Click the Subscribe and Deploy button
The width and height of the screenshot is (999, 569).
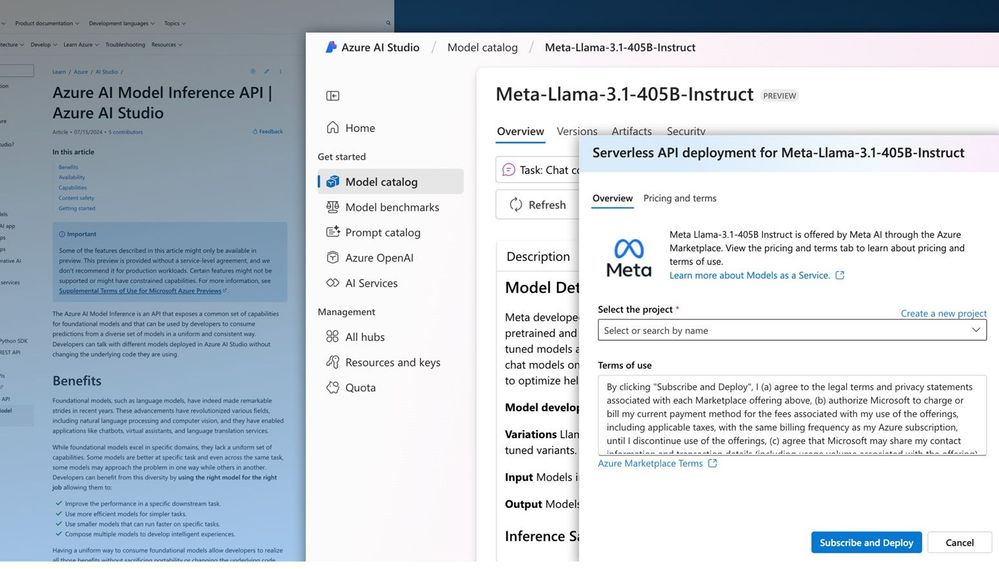866,542
